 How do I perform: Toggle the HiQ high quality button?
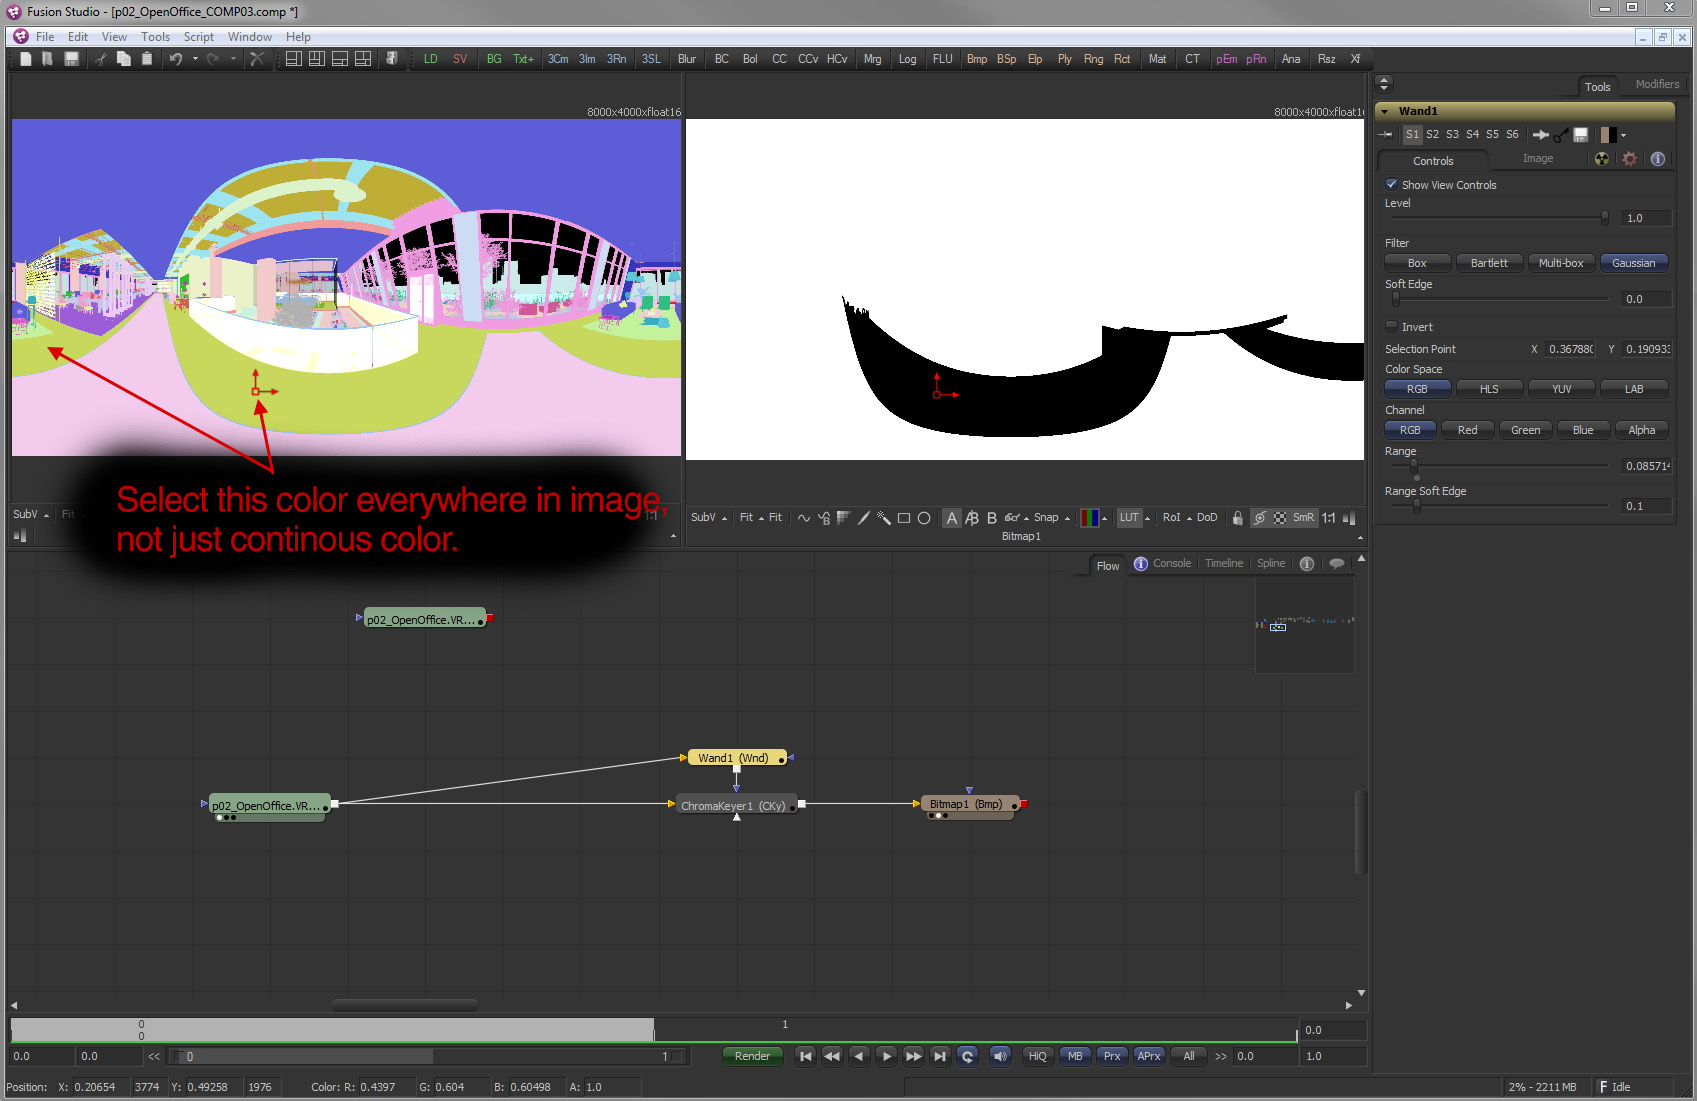tap(1038, 1056)
